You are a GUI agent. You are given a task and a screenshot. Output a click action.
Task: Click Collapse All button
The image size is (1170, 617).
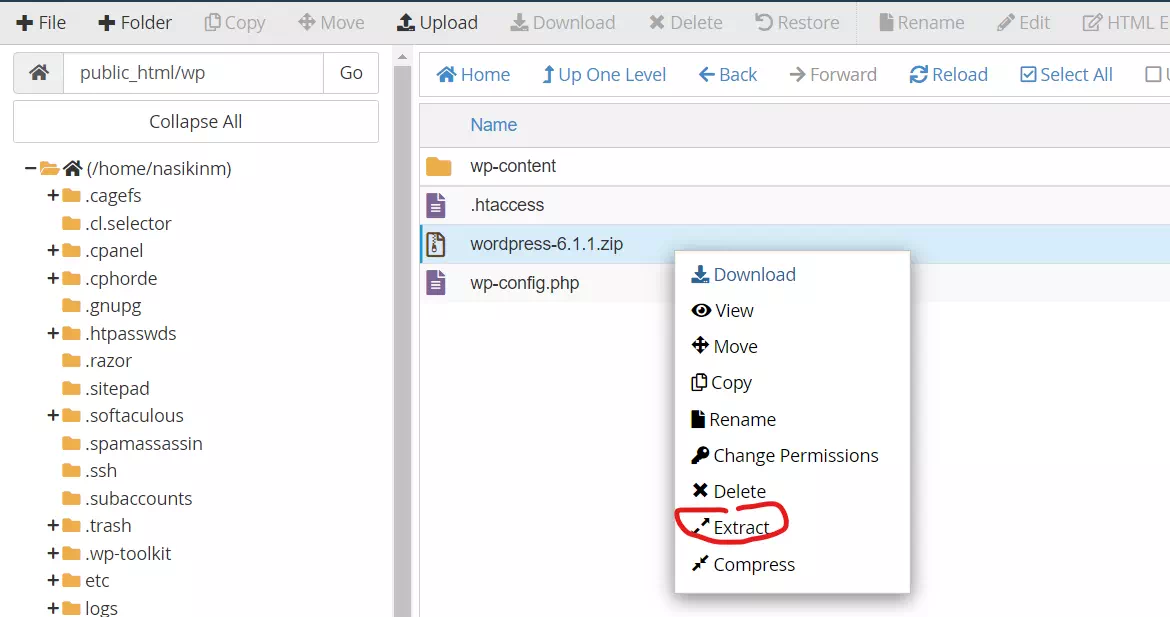click(x=195, y=122)
